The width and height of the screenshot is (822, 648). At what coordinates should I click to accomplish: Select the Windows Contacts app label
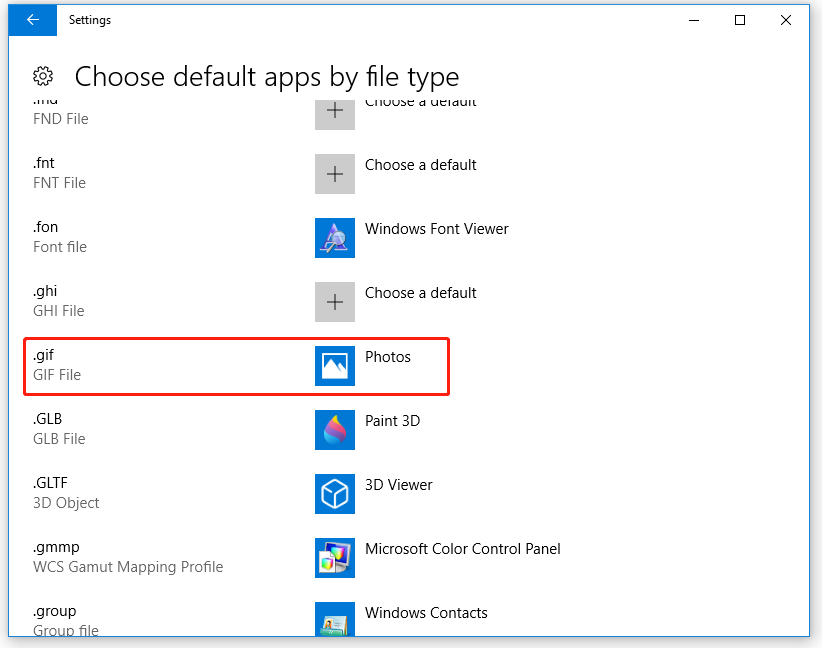pos(426,613)
